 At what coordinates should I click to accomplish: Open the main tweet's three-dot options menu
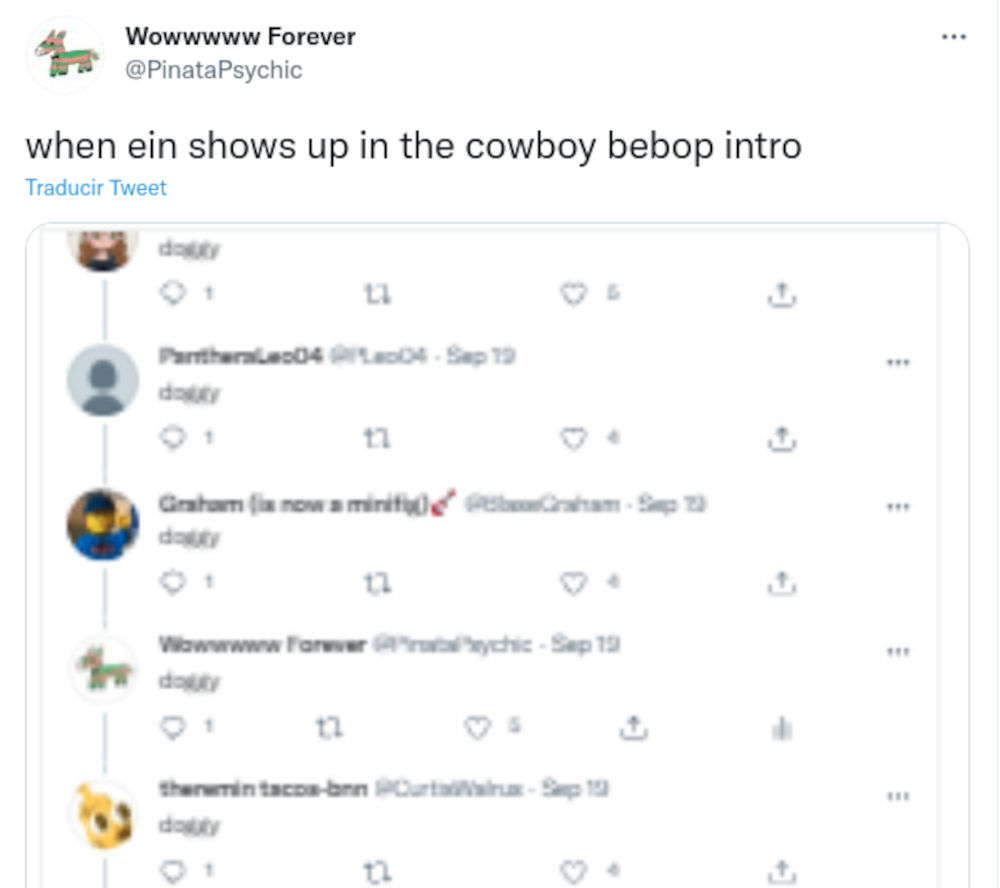(953, 37)
